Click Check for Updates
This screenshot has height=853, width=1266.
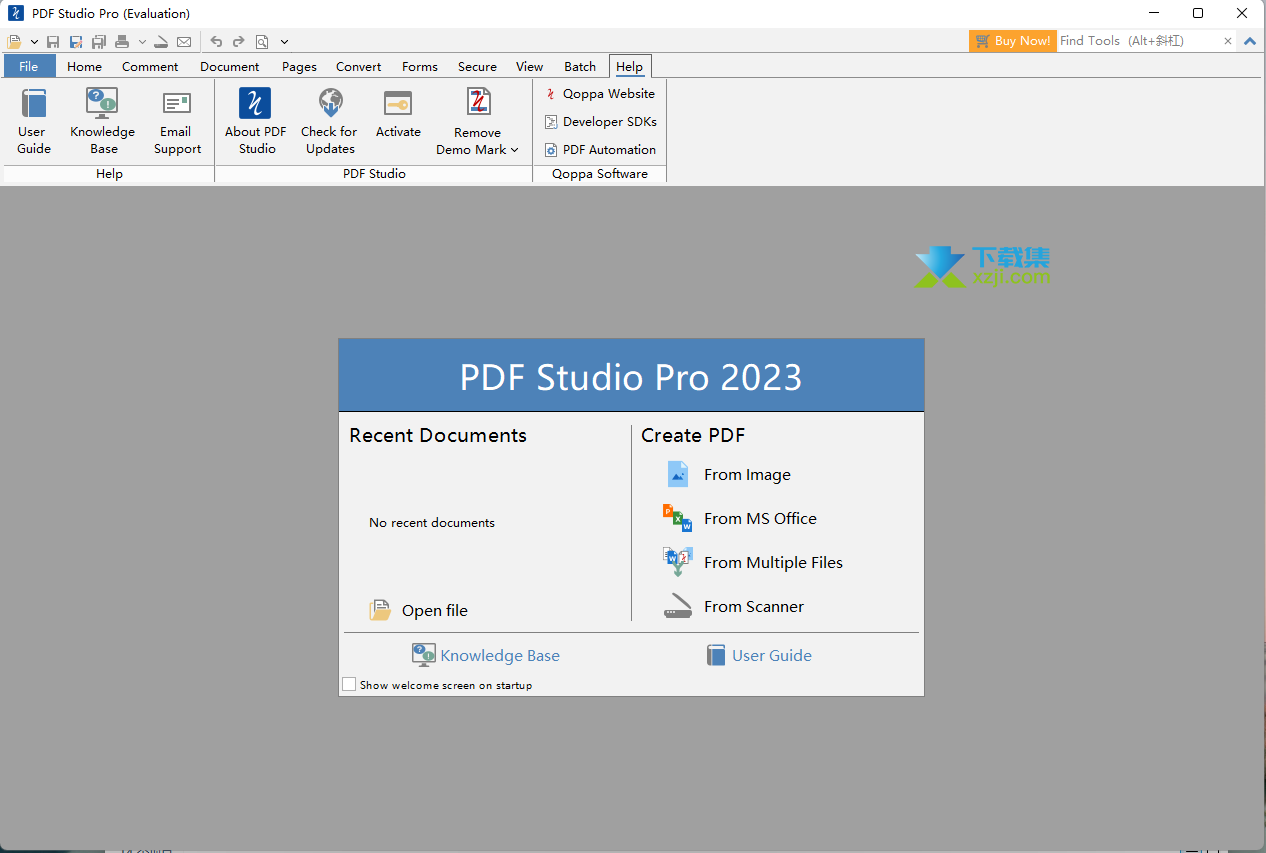pos(330,121)
